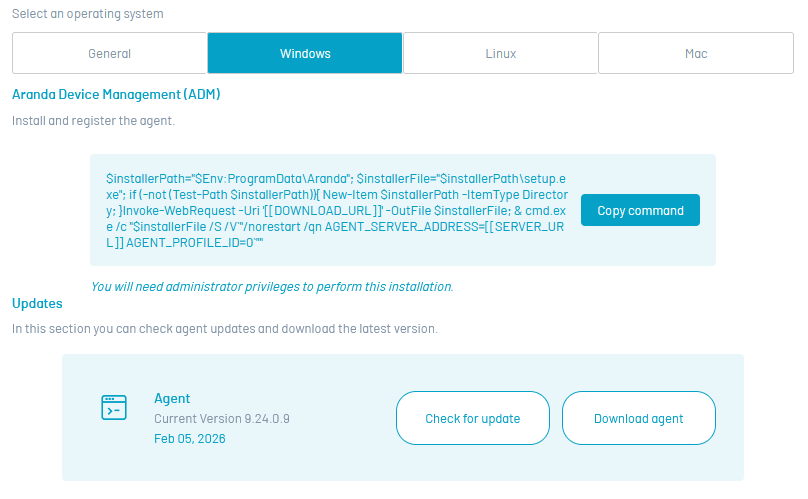Click the Aranda Device Management (ADM) heading
This screenshot has height=499, width=808.
116,95
